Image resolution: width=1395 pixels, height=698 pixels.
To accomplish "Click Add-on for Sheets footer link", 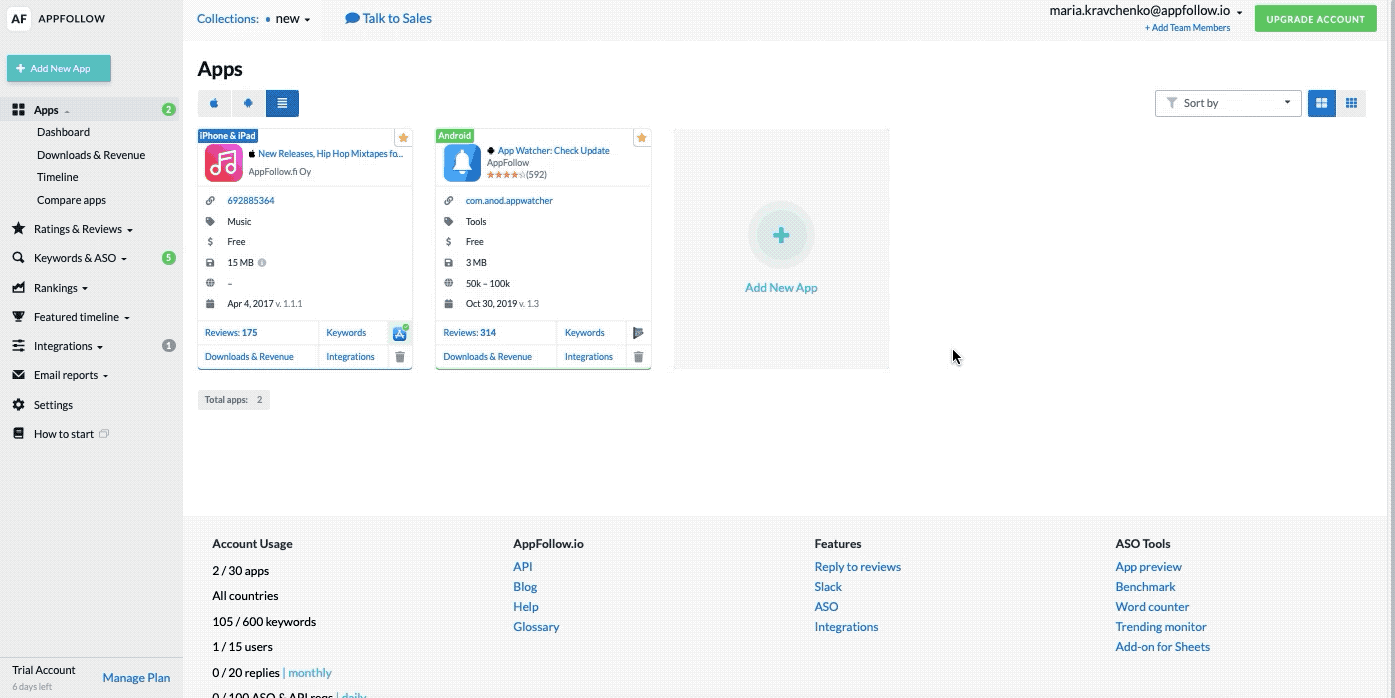I will (1163, 647).
